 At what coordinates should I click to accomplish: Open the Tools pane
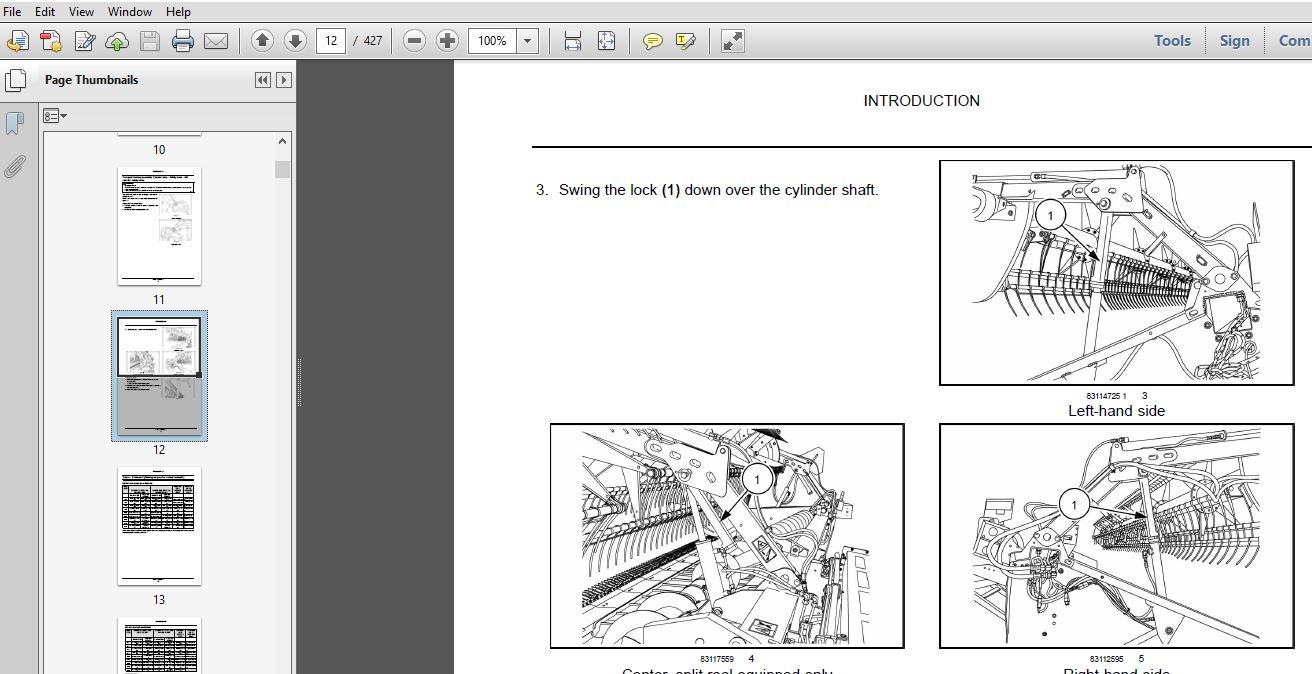(1172, 41)
